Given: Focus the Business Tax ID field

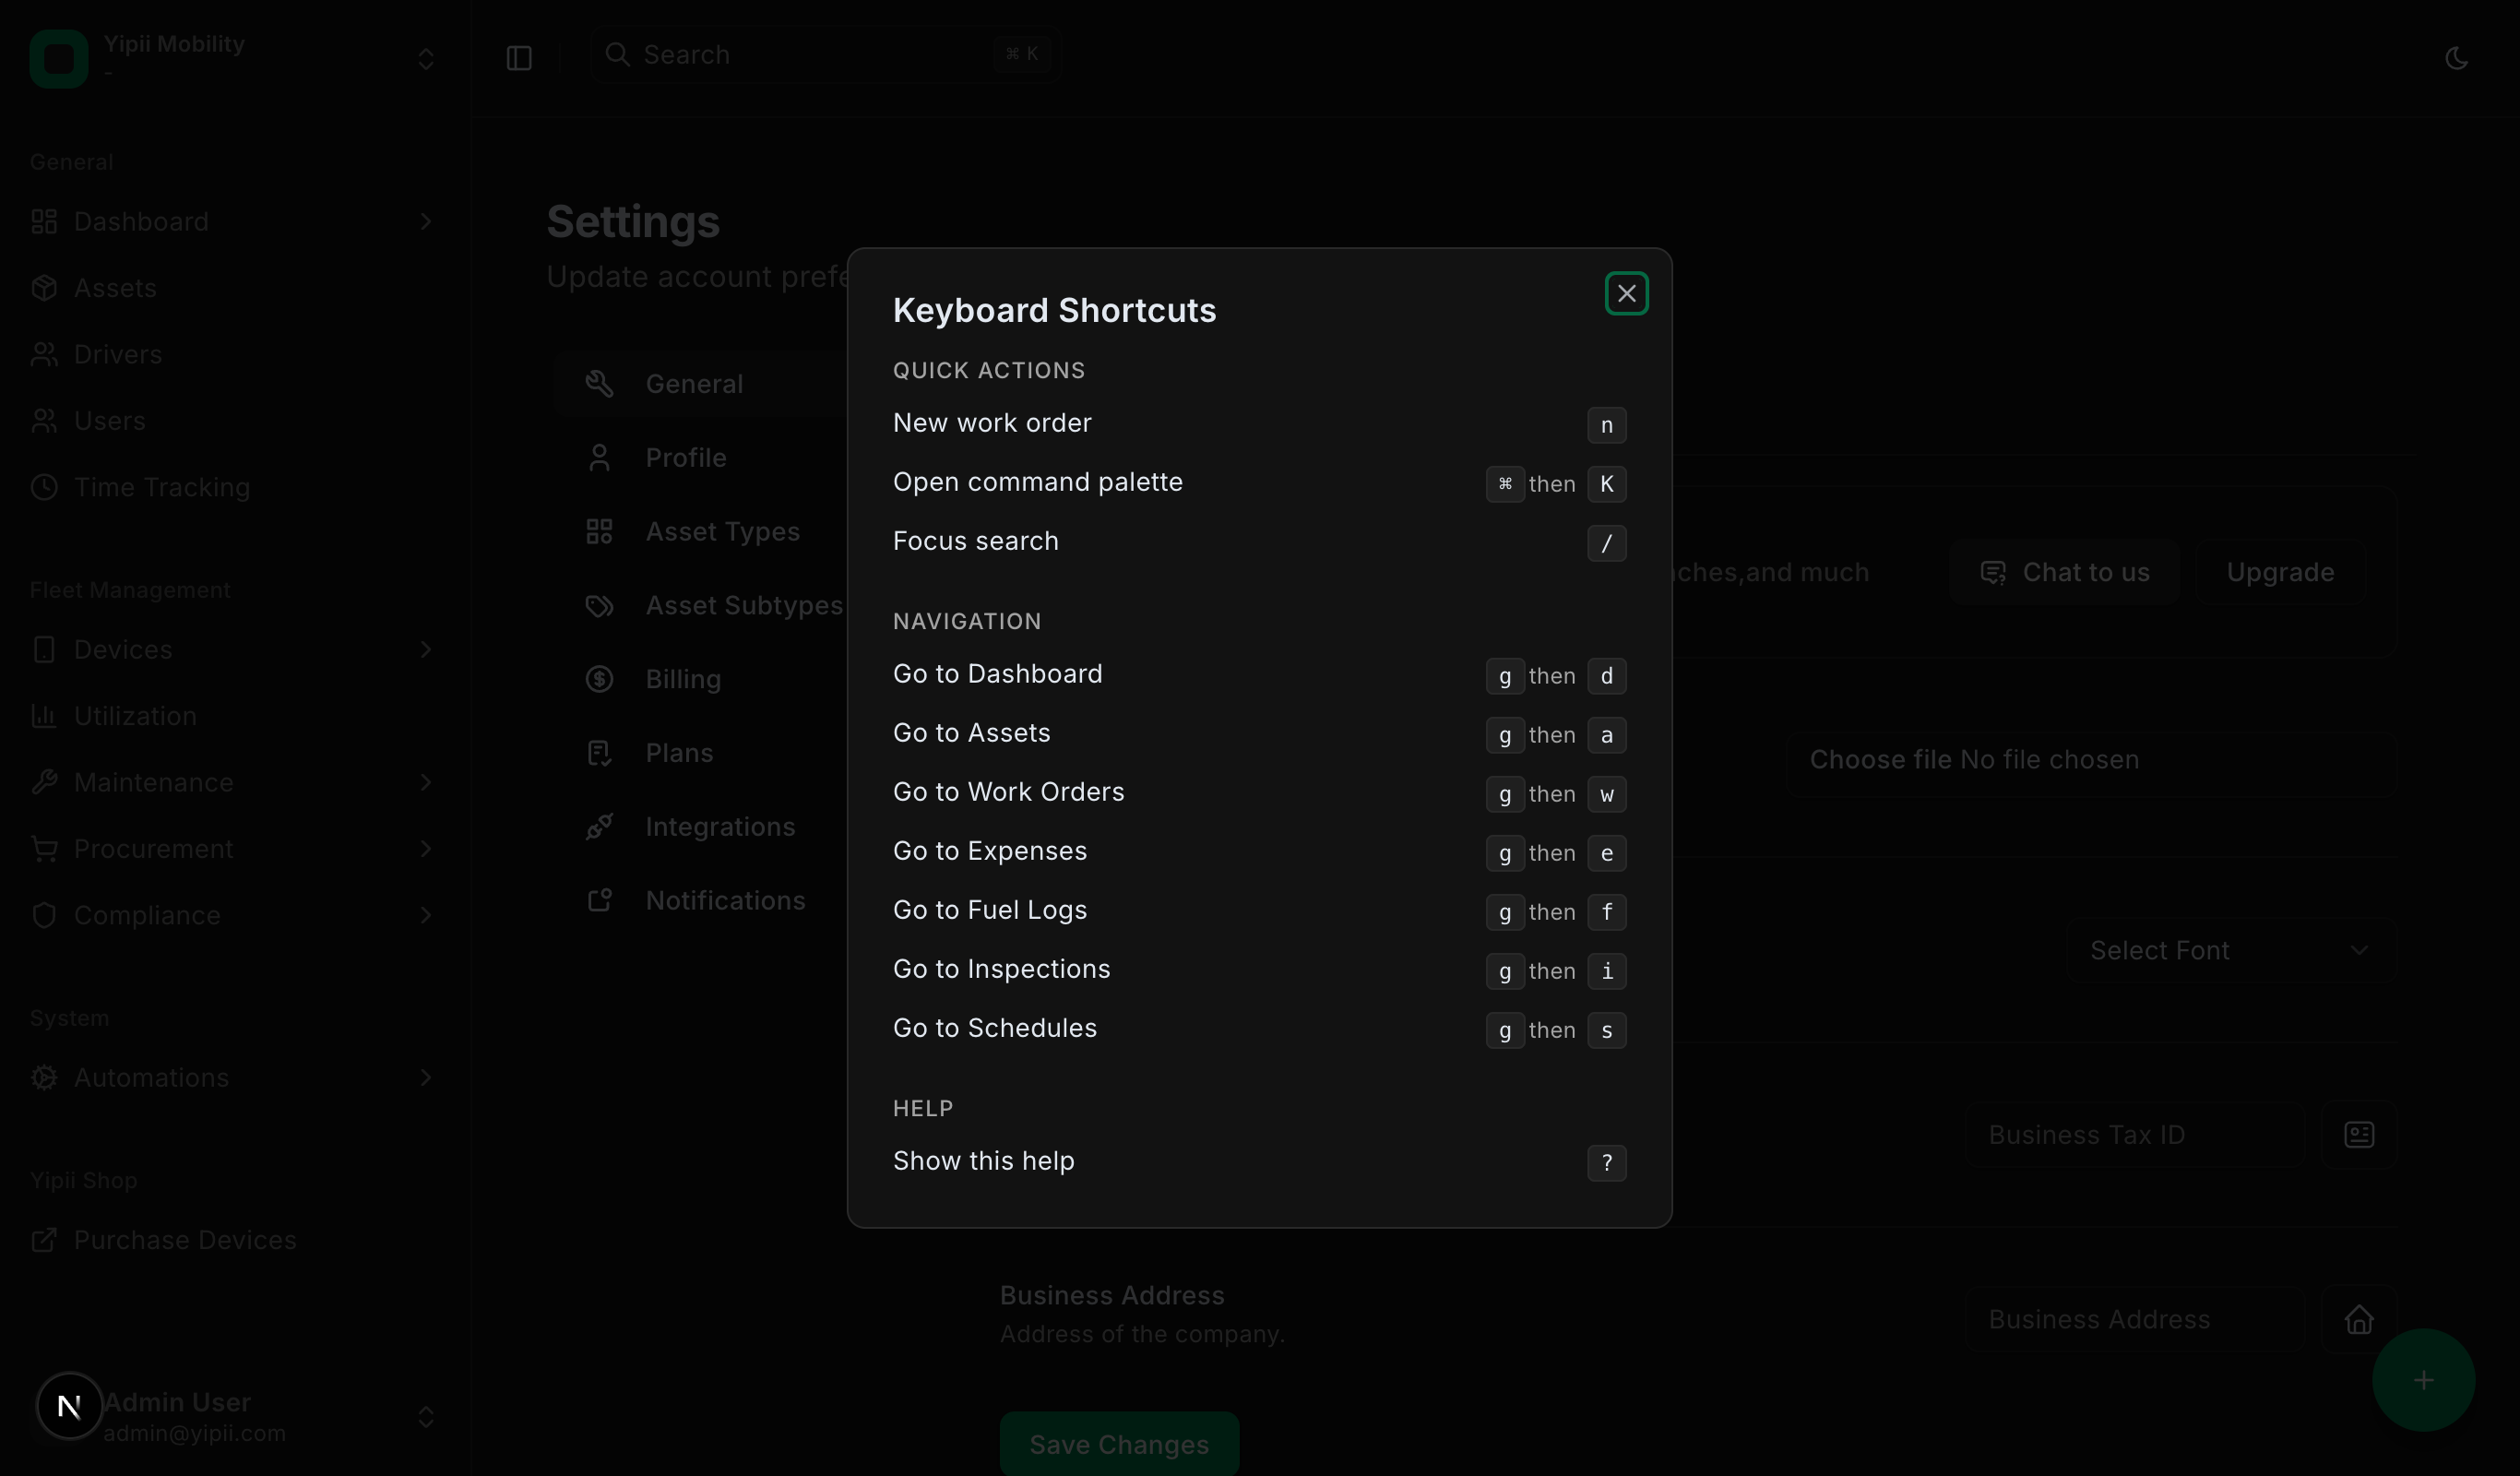Looking at the screenshot, I should (2135, 1135).
